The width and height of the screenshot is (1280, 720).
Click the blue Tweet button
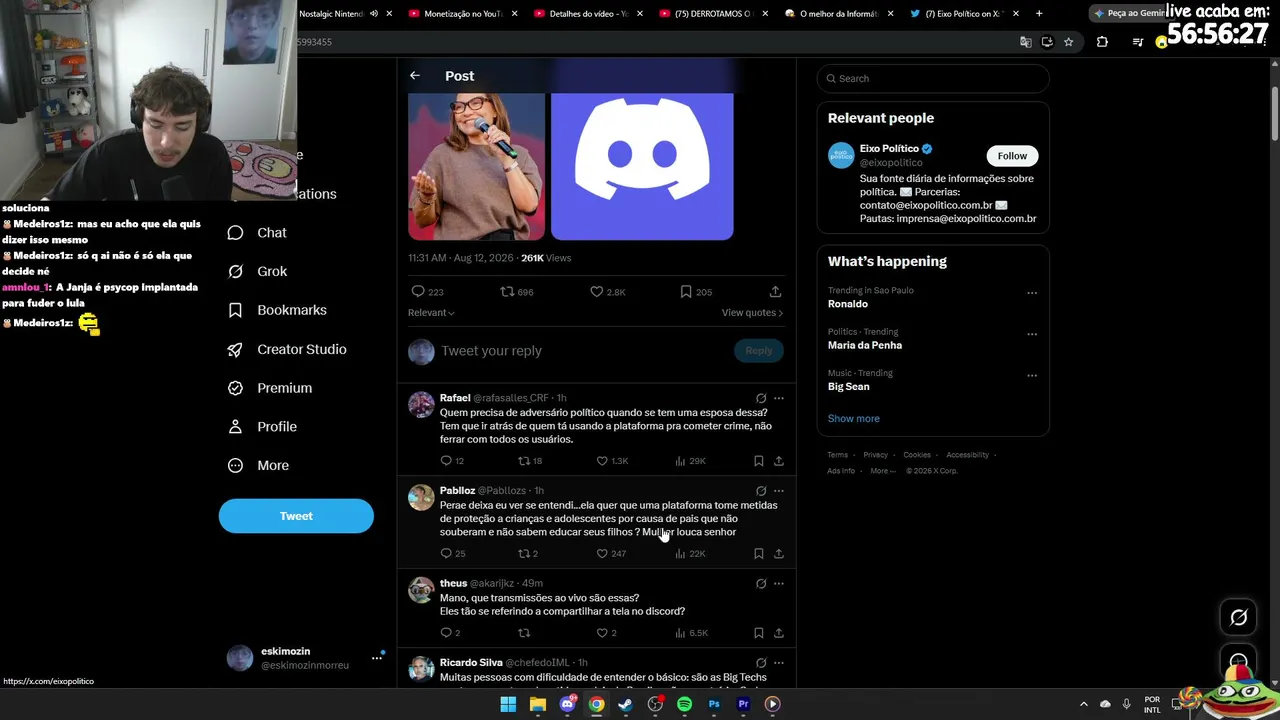click(x=296, y=516)
